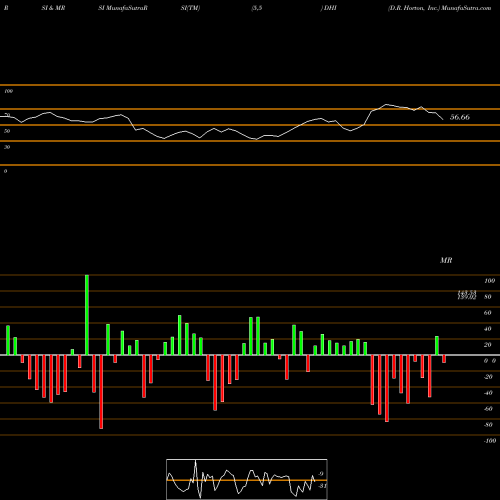The height and width of the screenshot is (500, 500).
Task: Select the "(D.R. Horton, Inc.) MunafaSutra.com" header text
Action: point(439,8)
